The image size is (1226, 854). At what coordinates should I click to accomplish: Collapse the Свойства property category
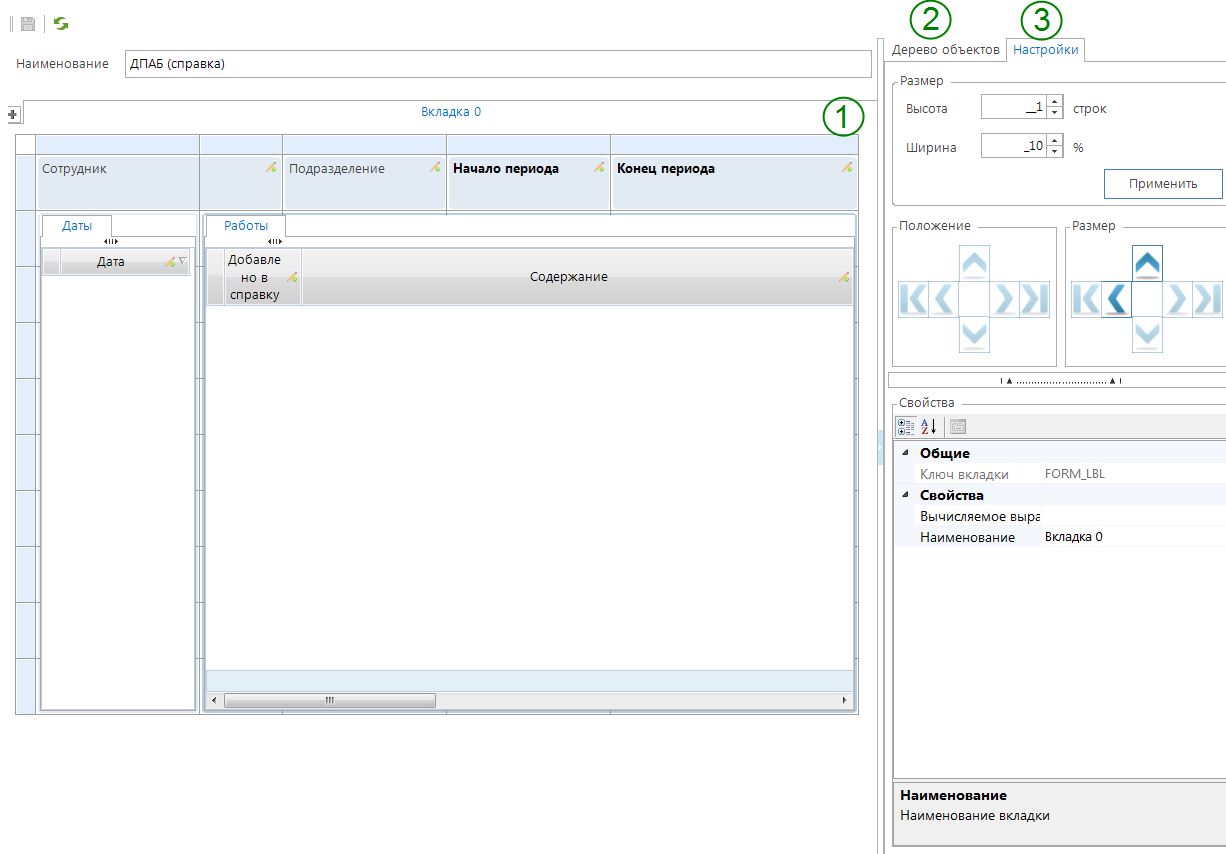[x=906, y=495]
